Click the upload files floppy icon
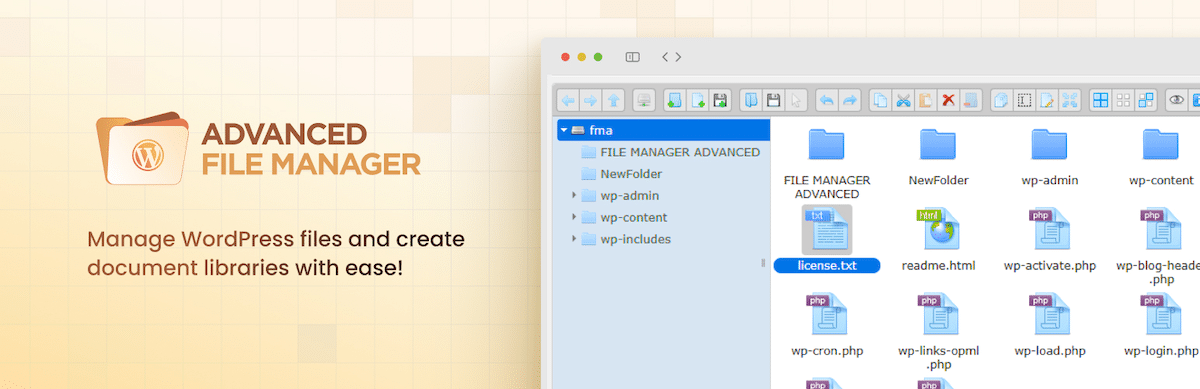Image resolution: width=1200 pixels, height=389 pixels. pos(720,100)
